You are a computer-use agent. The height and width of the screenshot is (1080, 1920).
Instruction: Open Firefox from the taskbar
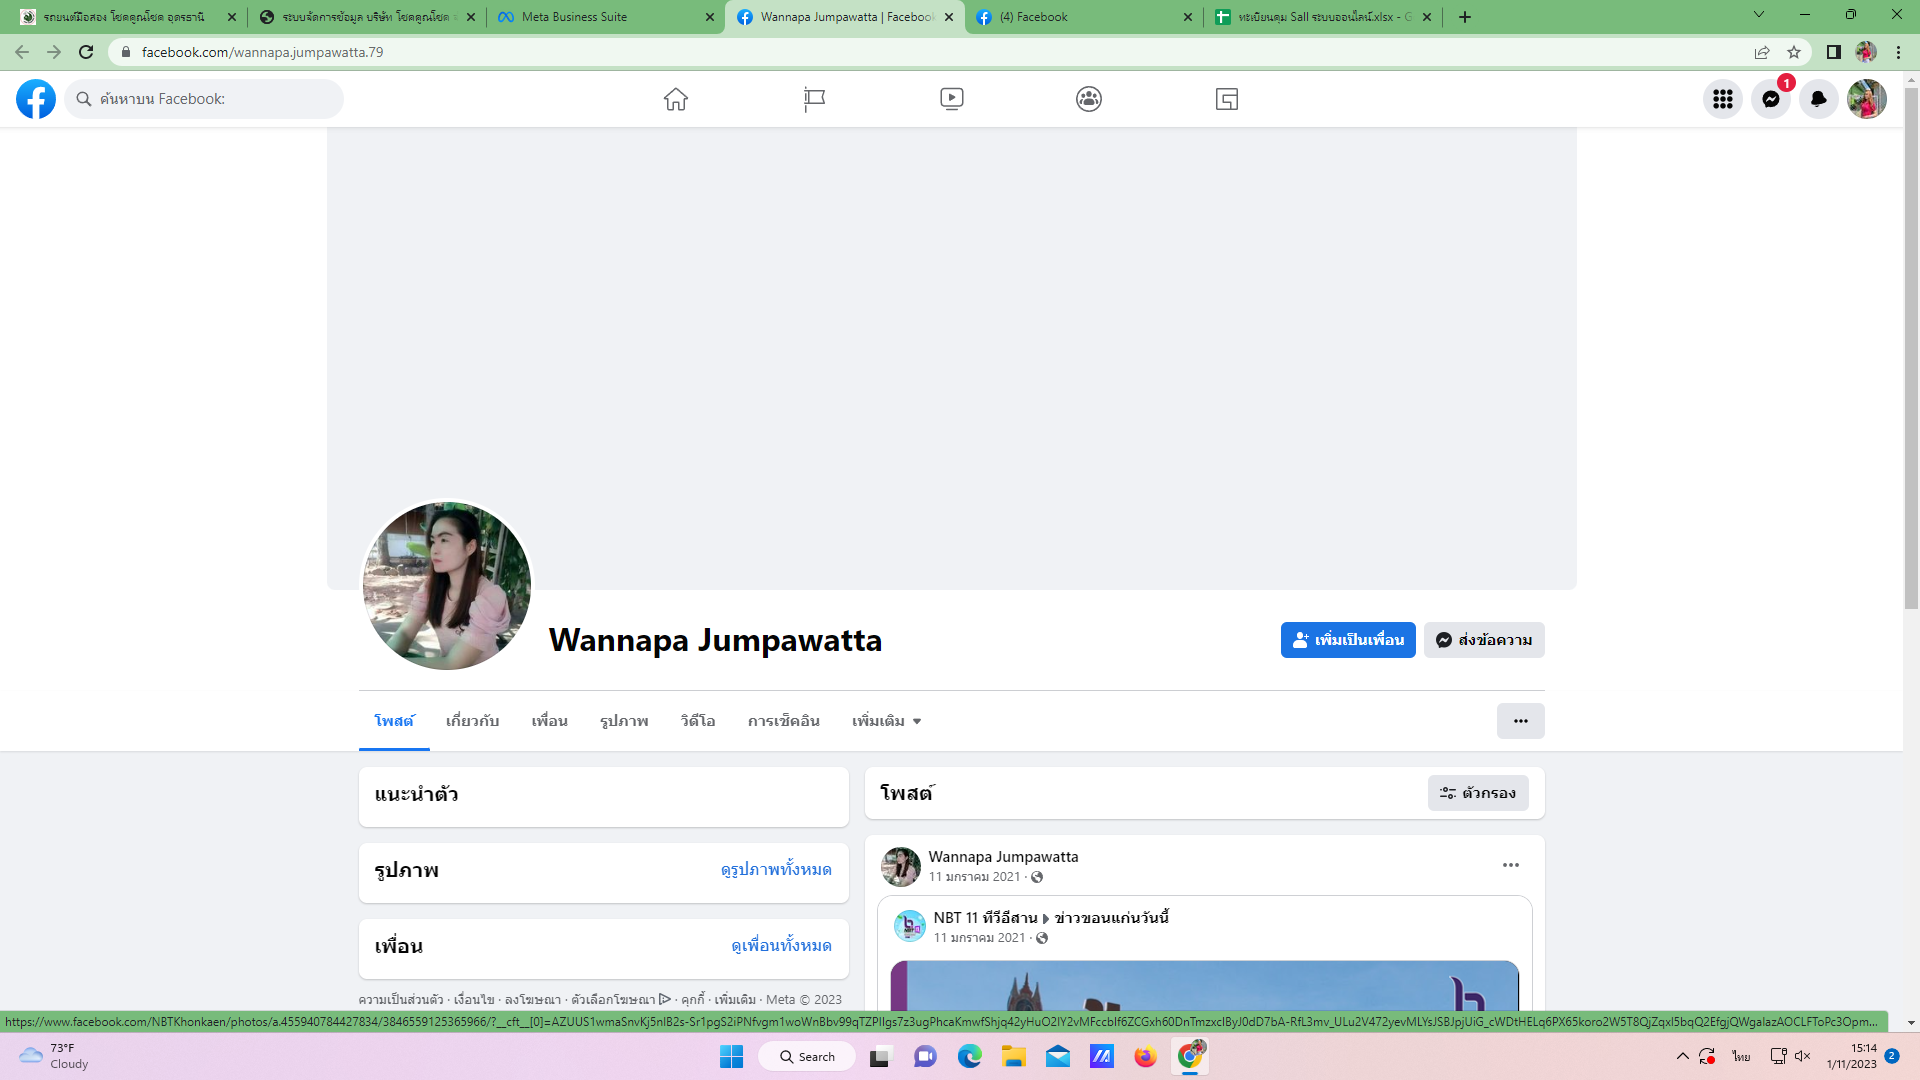point(1145,1057)
